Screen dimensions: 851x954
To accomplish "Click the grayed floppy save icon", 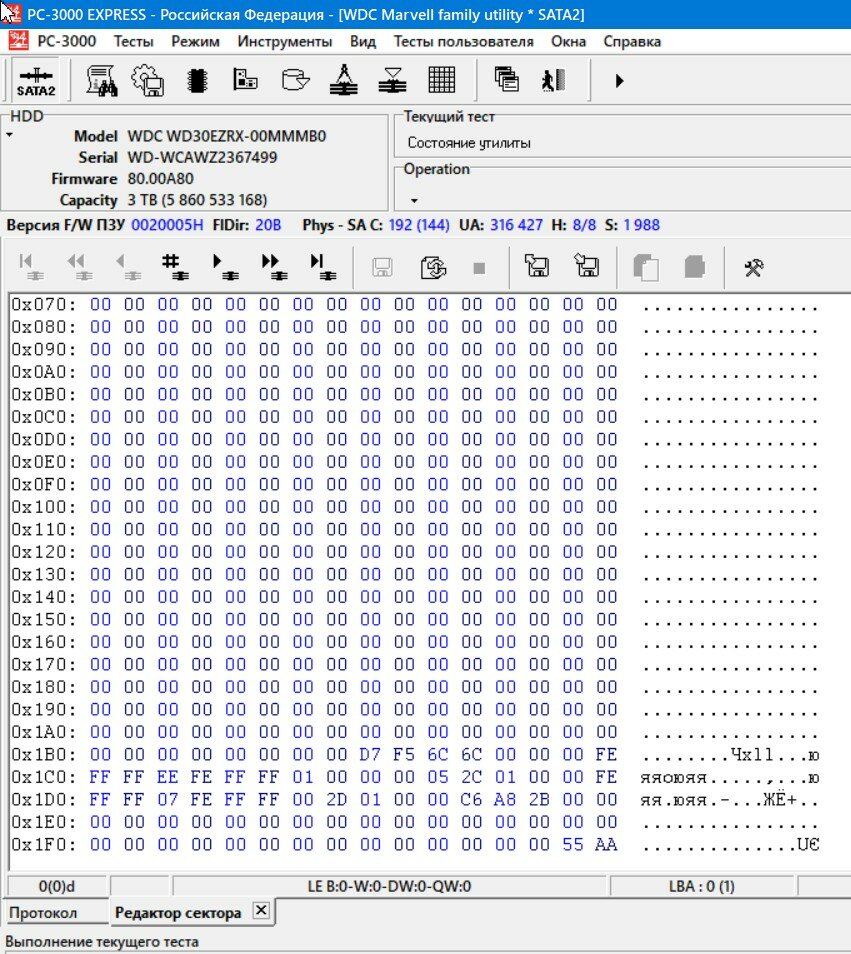I will (x=382, y=267).
